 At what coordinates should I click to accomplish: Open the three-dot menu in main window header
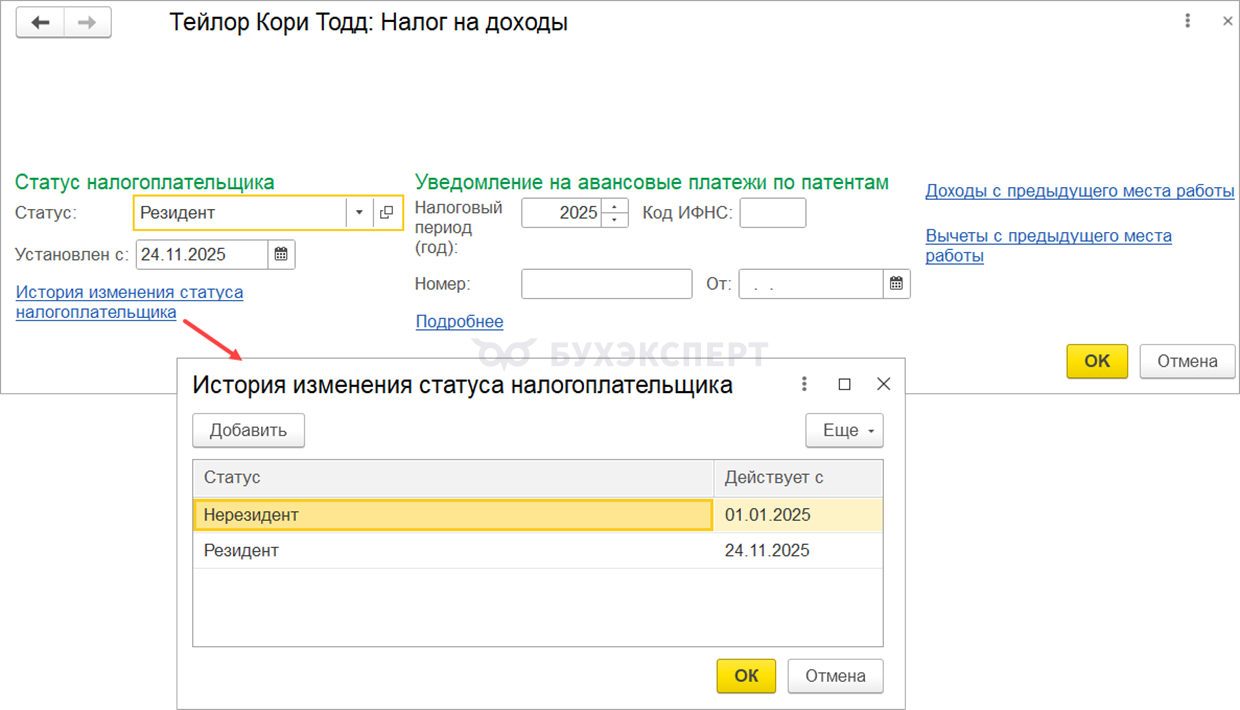(x=1187, y=21)
